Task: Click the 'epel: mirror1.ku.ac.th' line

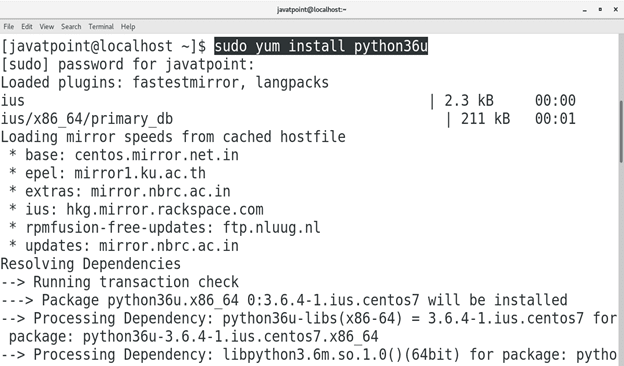Action: pyautogui.click(x=107, y=173)
